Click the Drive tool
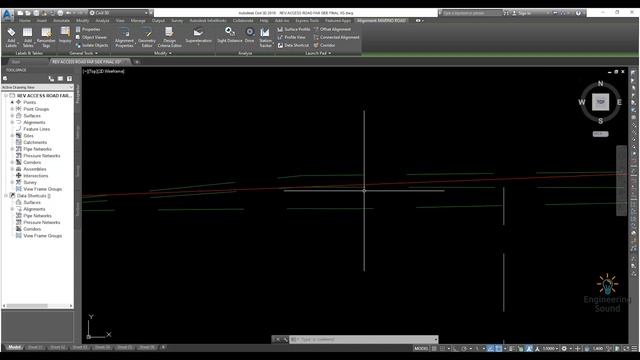This screenshot has height=360, width=640. (249, 35)
